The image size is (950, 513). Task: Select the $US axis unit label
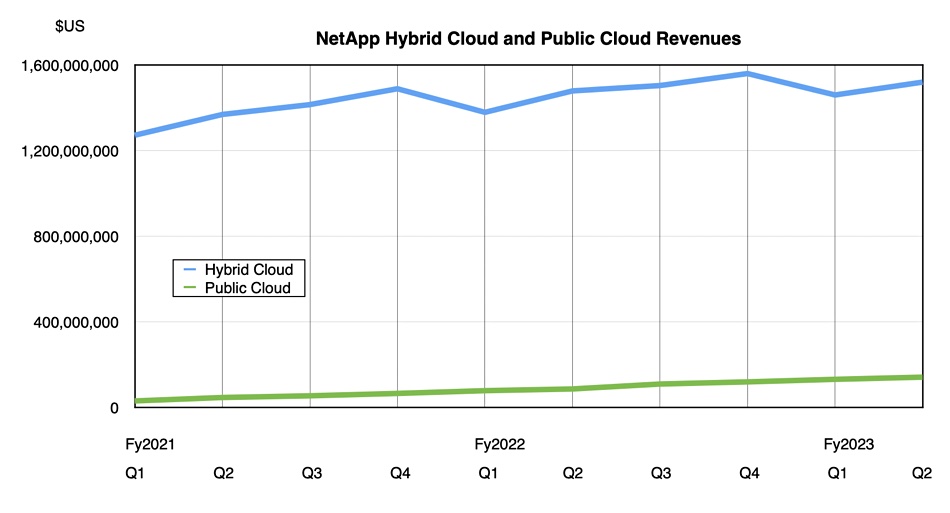(x=70, y=26)
